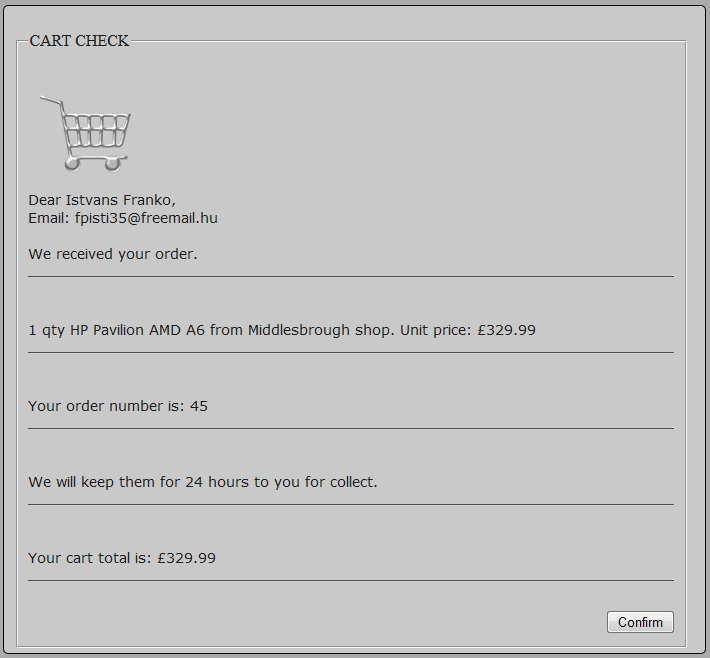The height and width of the screenshot is (658, 710).
Task: Click the email address fpisti35@freemail.hu
Action: (146, 218)
